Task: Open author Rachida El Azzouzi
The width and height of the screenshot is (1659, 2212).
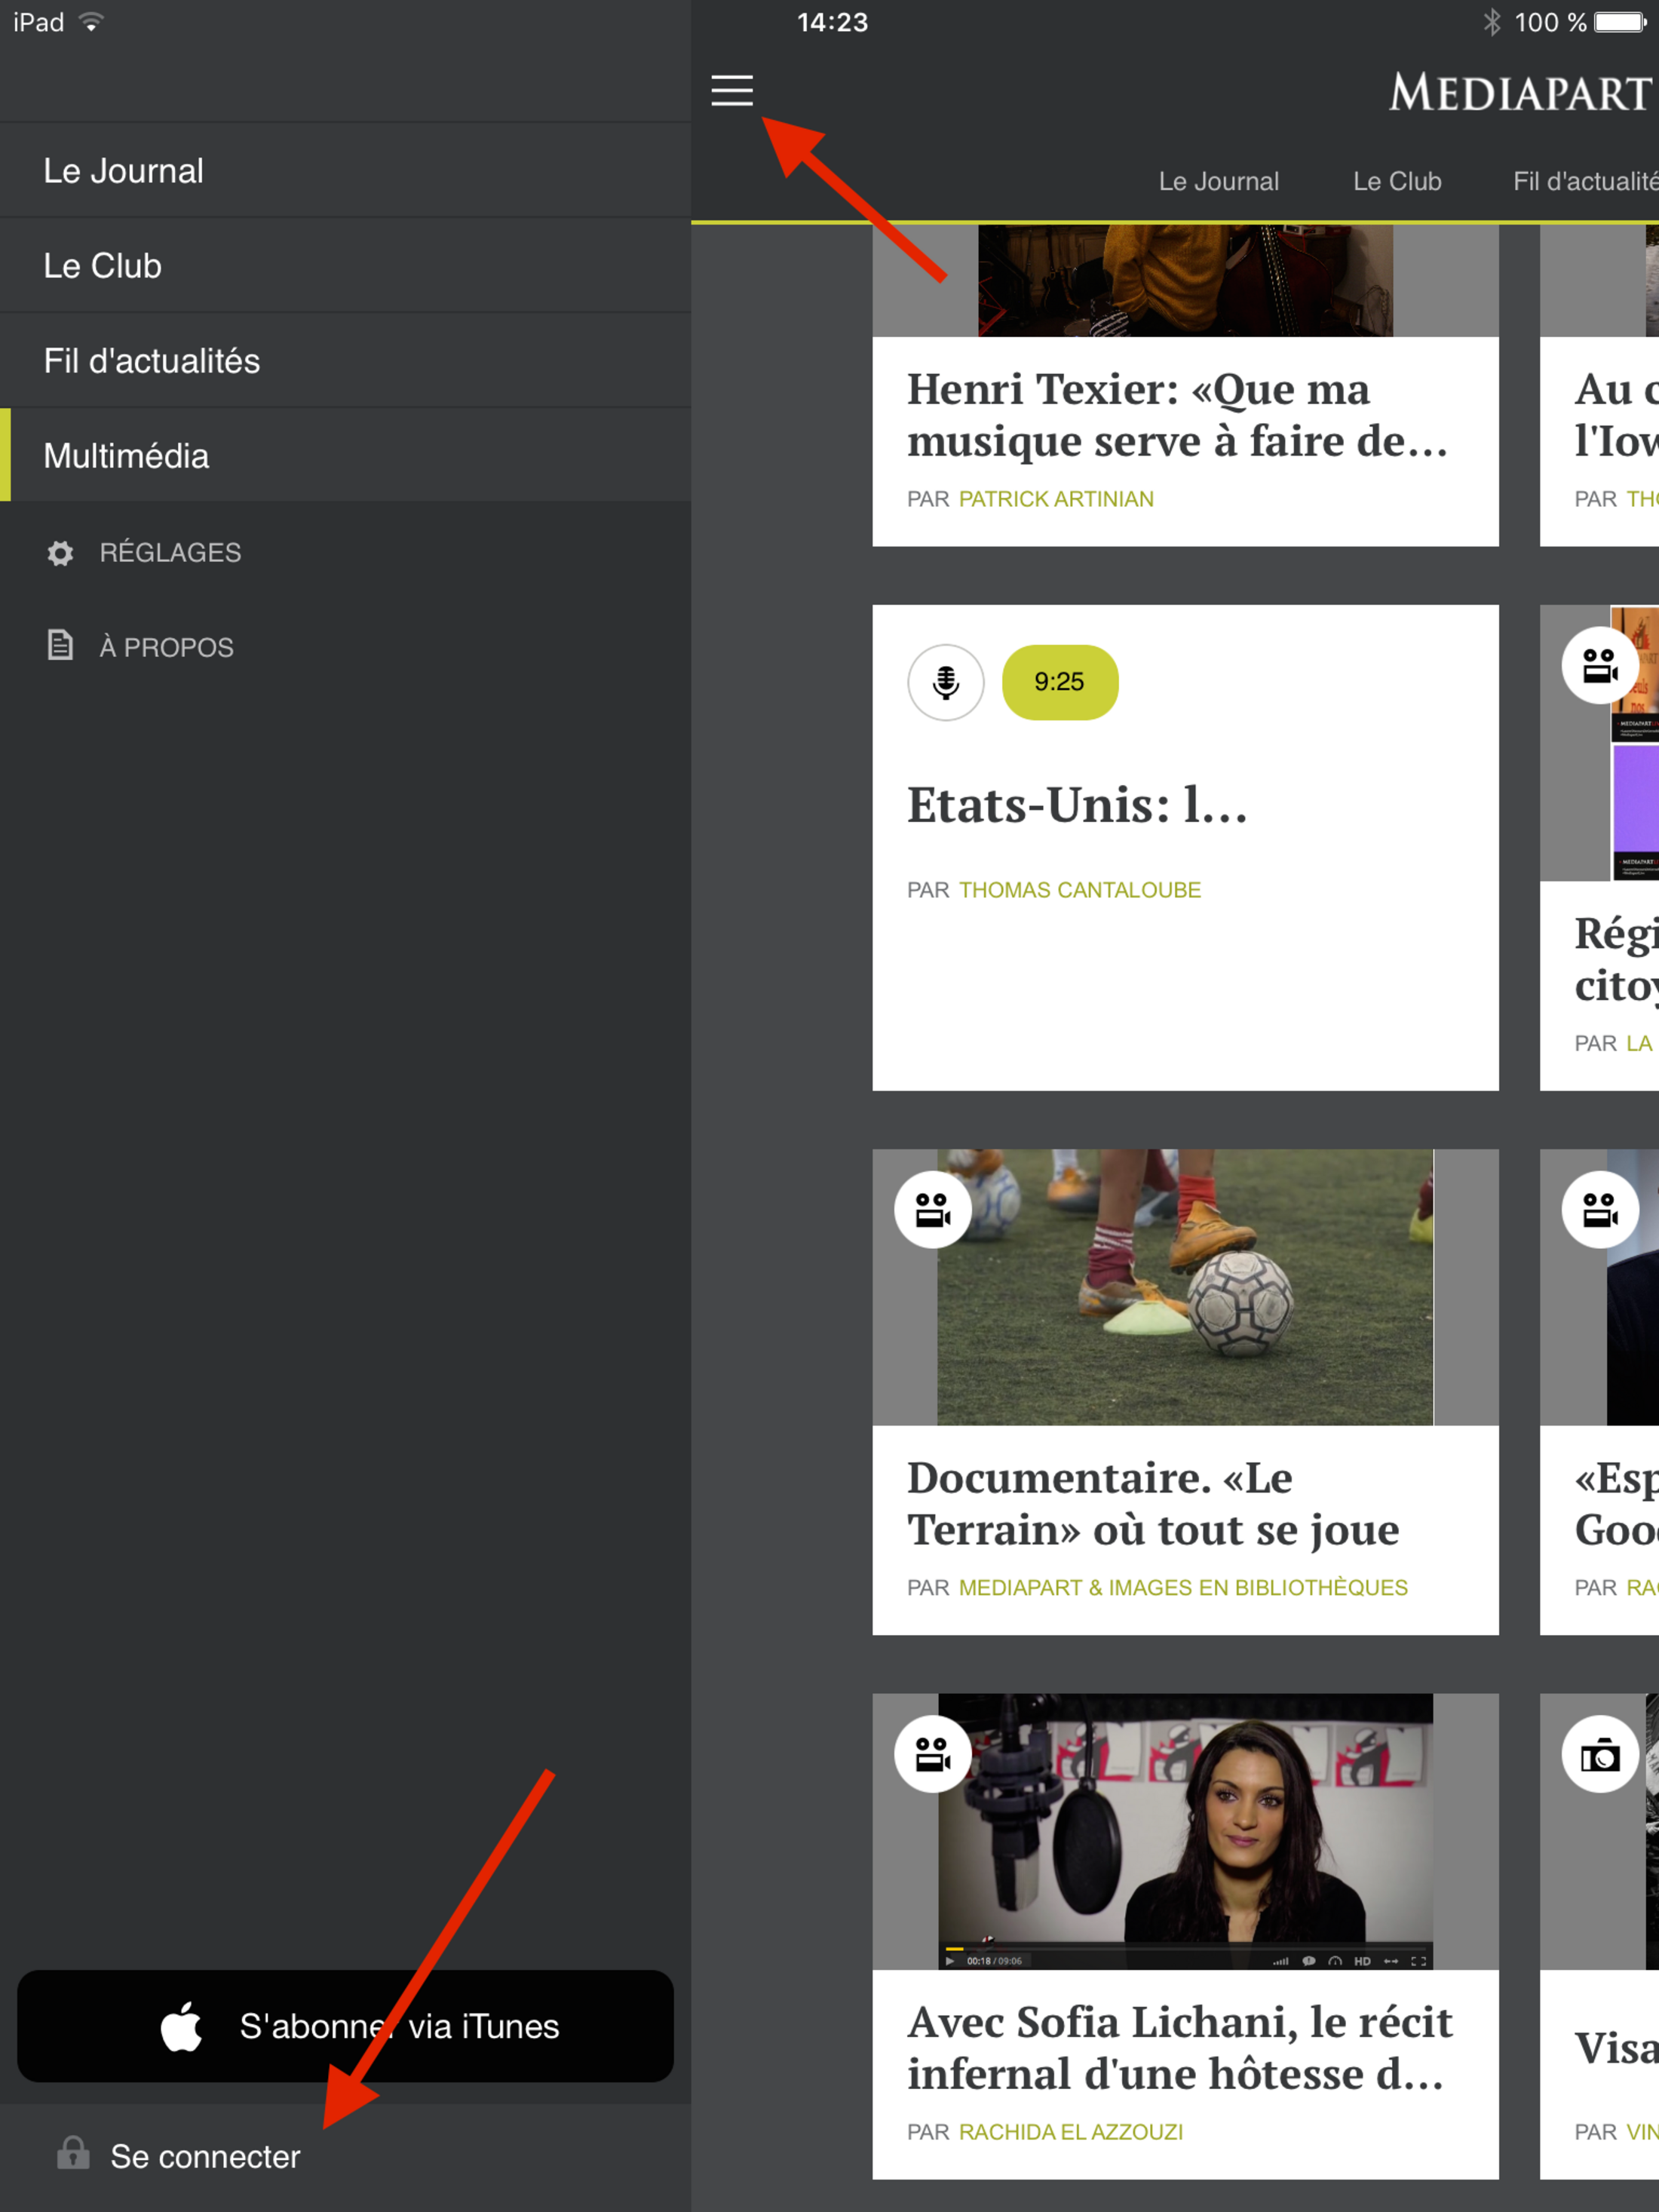Action: point(1071,2132)
